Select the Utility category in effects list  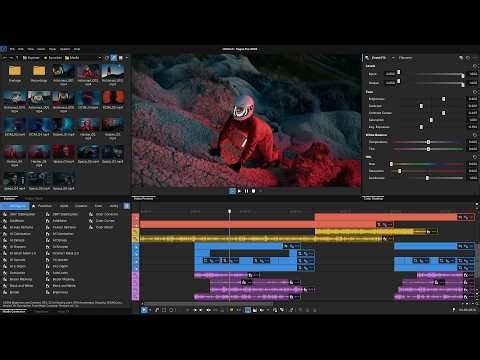coord(114,206)
